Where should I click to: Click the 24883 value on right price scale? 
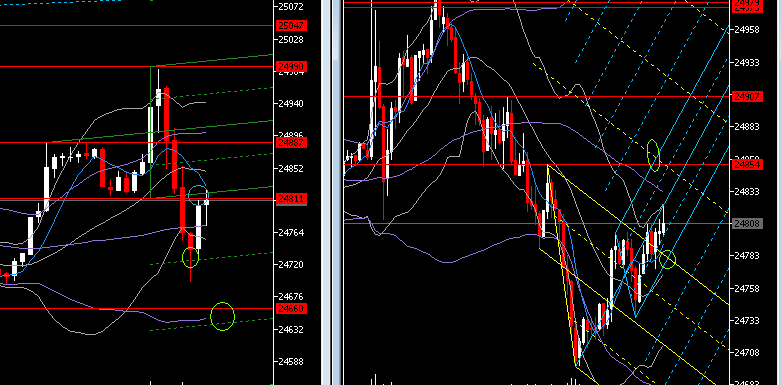click(x=747, y=127)
